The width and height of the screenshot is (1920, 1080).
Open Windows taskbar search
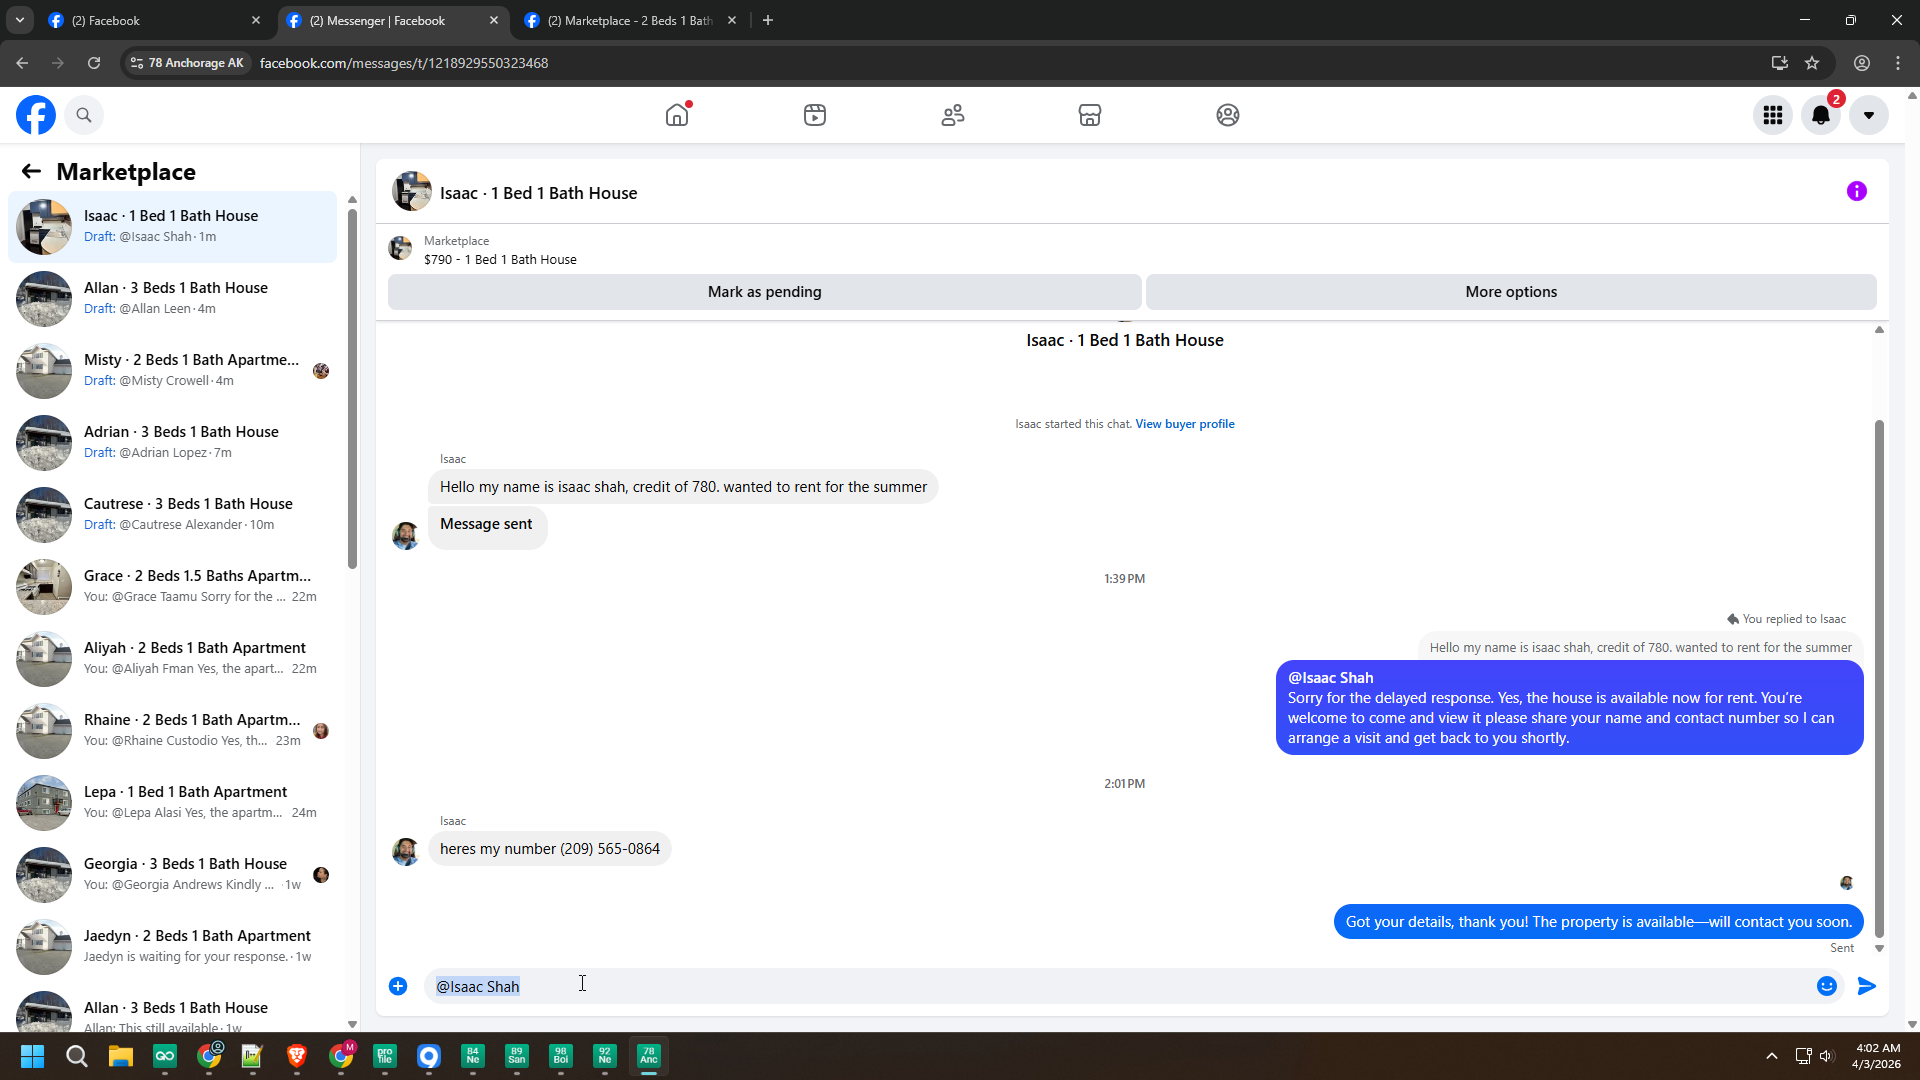(x=76, y=1056)
